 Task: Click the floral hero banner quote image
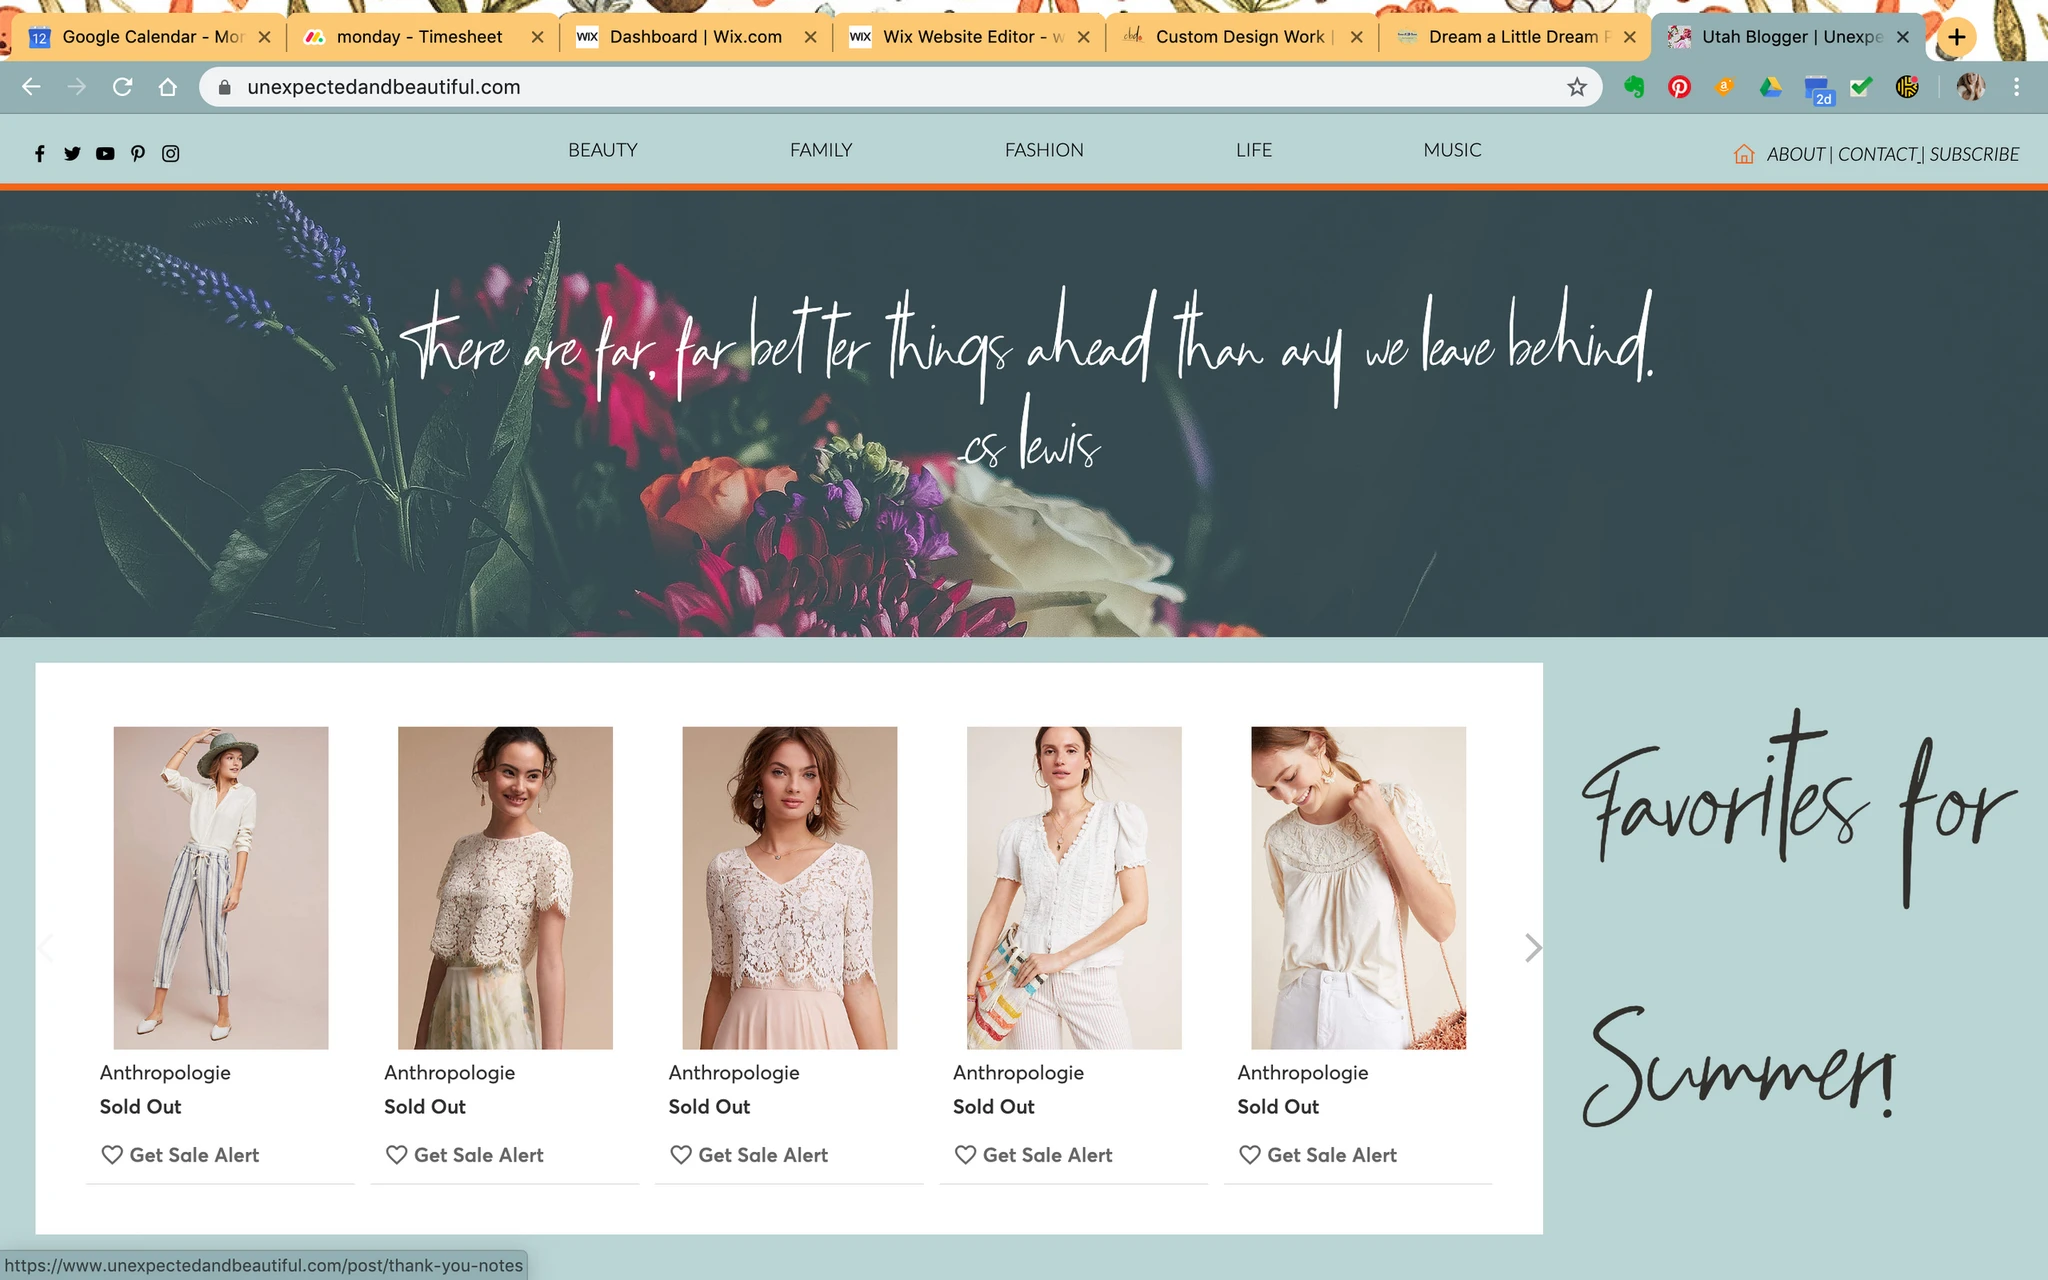tap(1024, 413)
